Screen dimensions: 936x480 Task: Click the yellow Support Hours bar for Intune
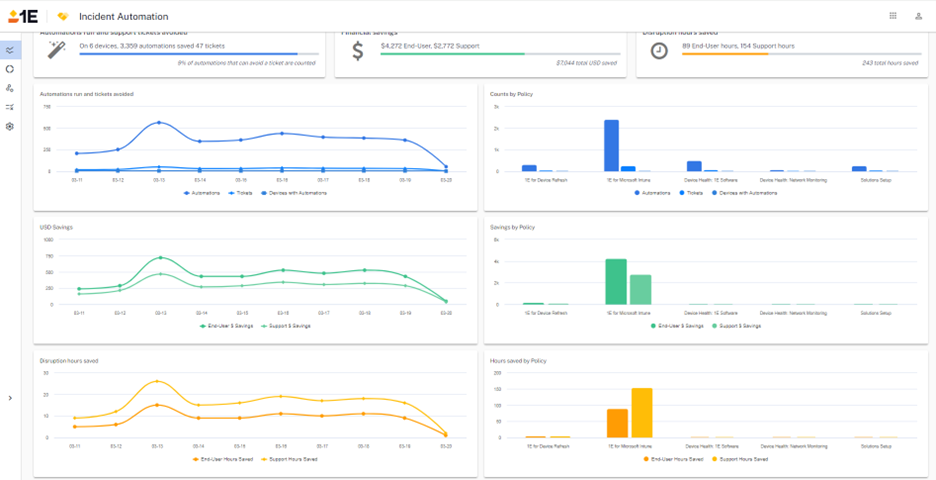point(641,412)
